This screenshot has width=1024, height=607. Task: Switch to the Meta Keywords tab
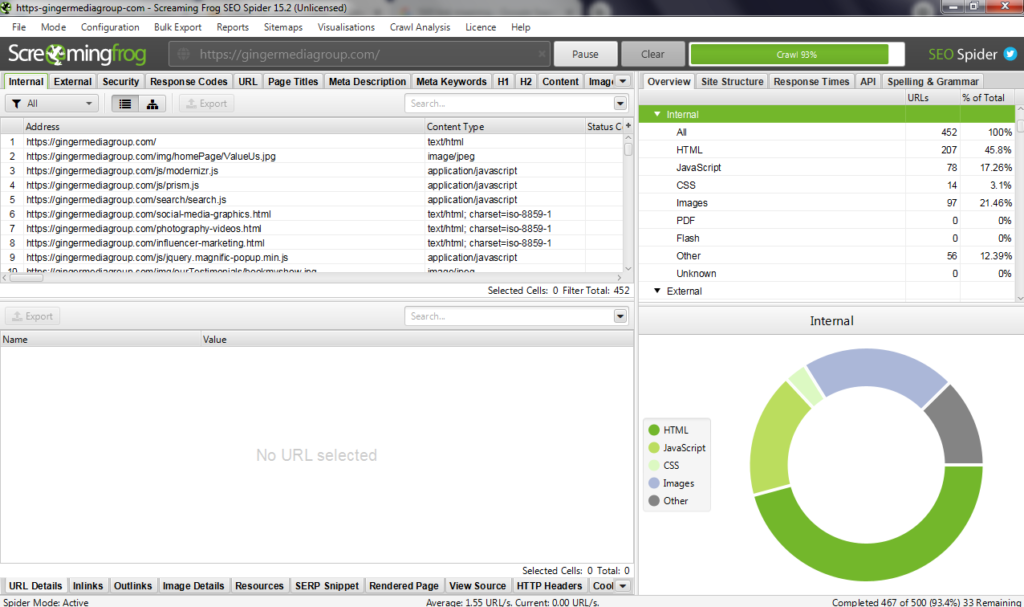click(x=451, y=82)
